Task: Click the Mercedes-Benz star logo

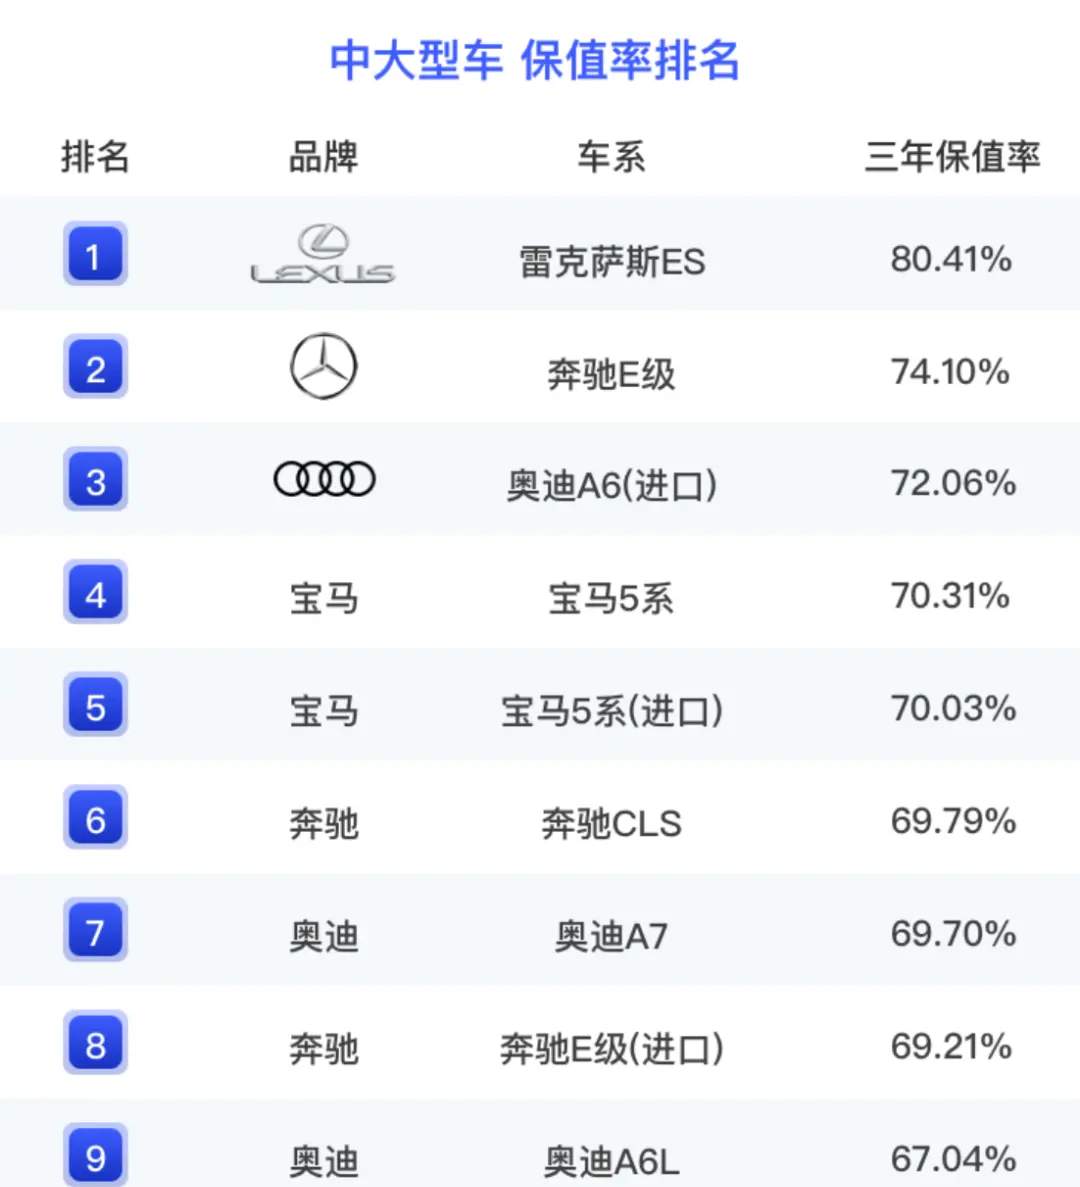Action: (323, 366)
